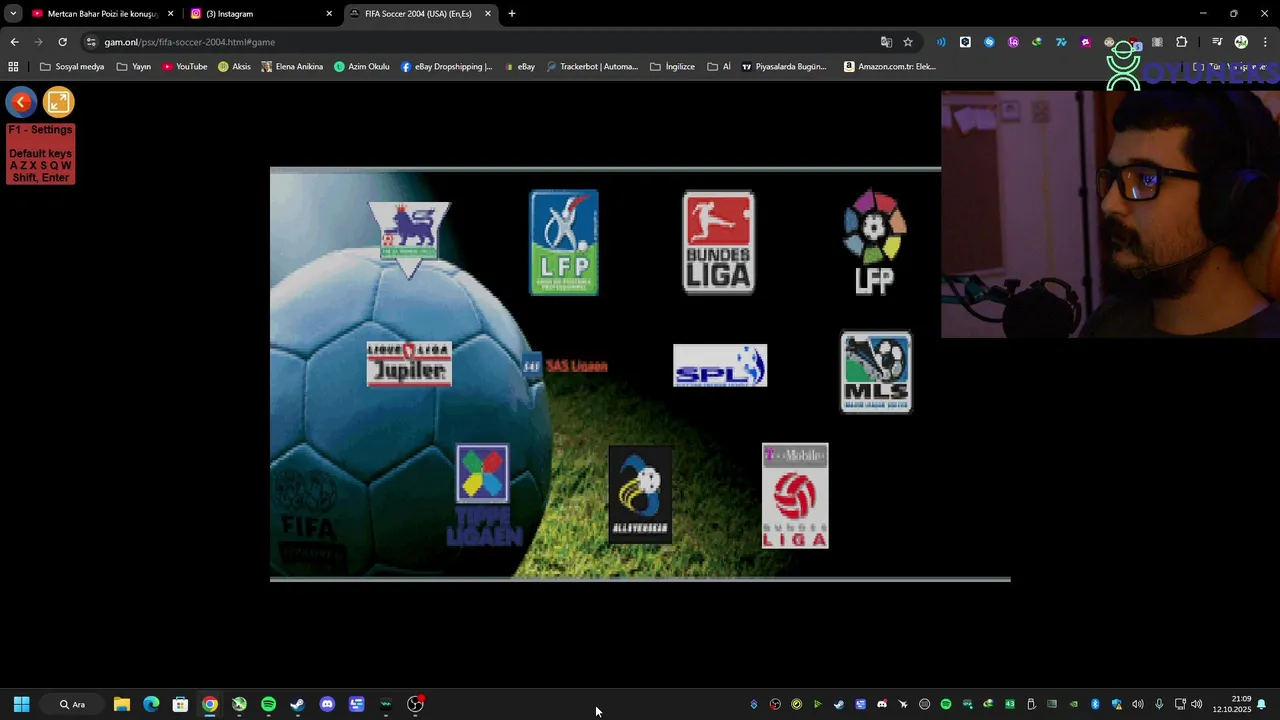Screen dimensions: 1280x720
Task: Choose the French LFP league logo
Action: (x=564, y=243)
